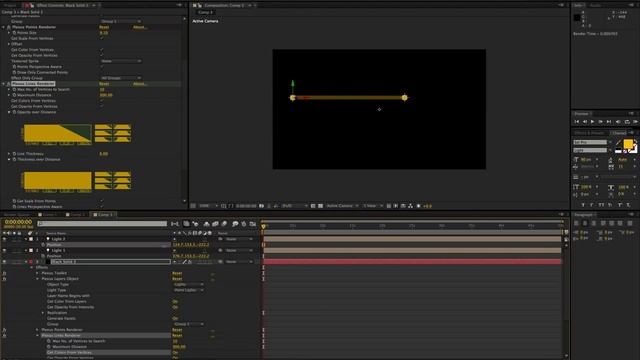Click Reset for Plexus Lines Renderer effect

tap(104, 84)
